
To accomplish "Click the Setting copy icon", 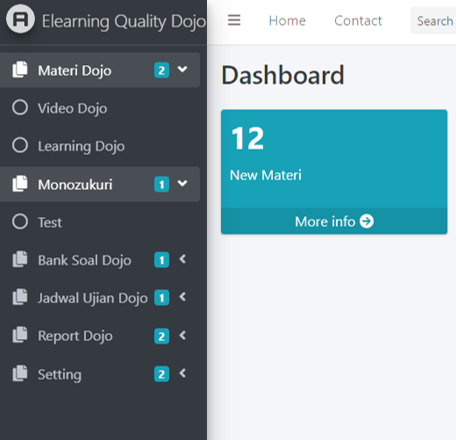I will click(x=20, y=373).
